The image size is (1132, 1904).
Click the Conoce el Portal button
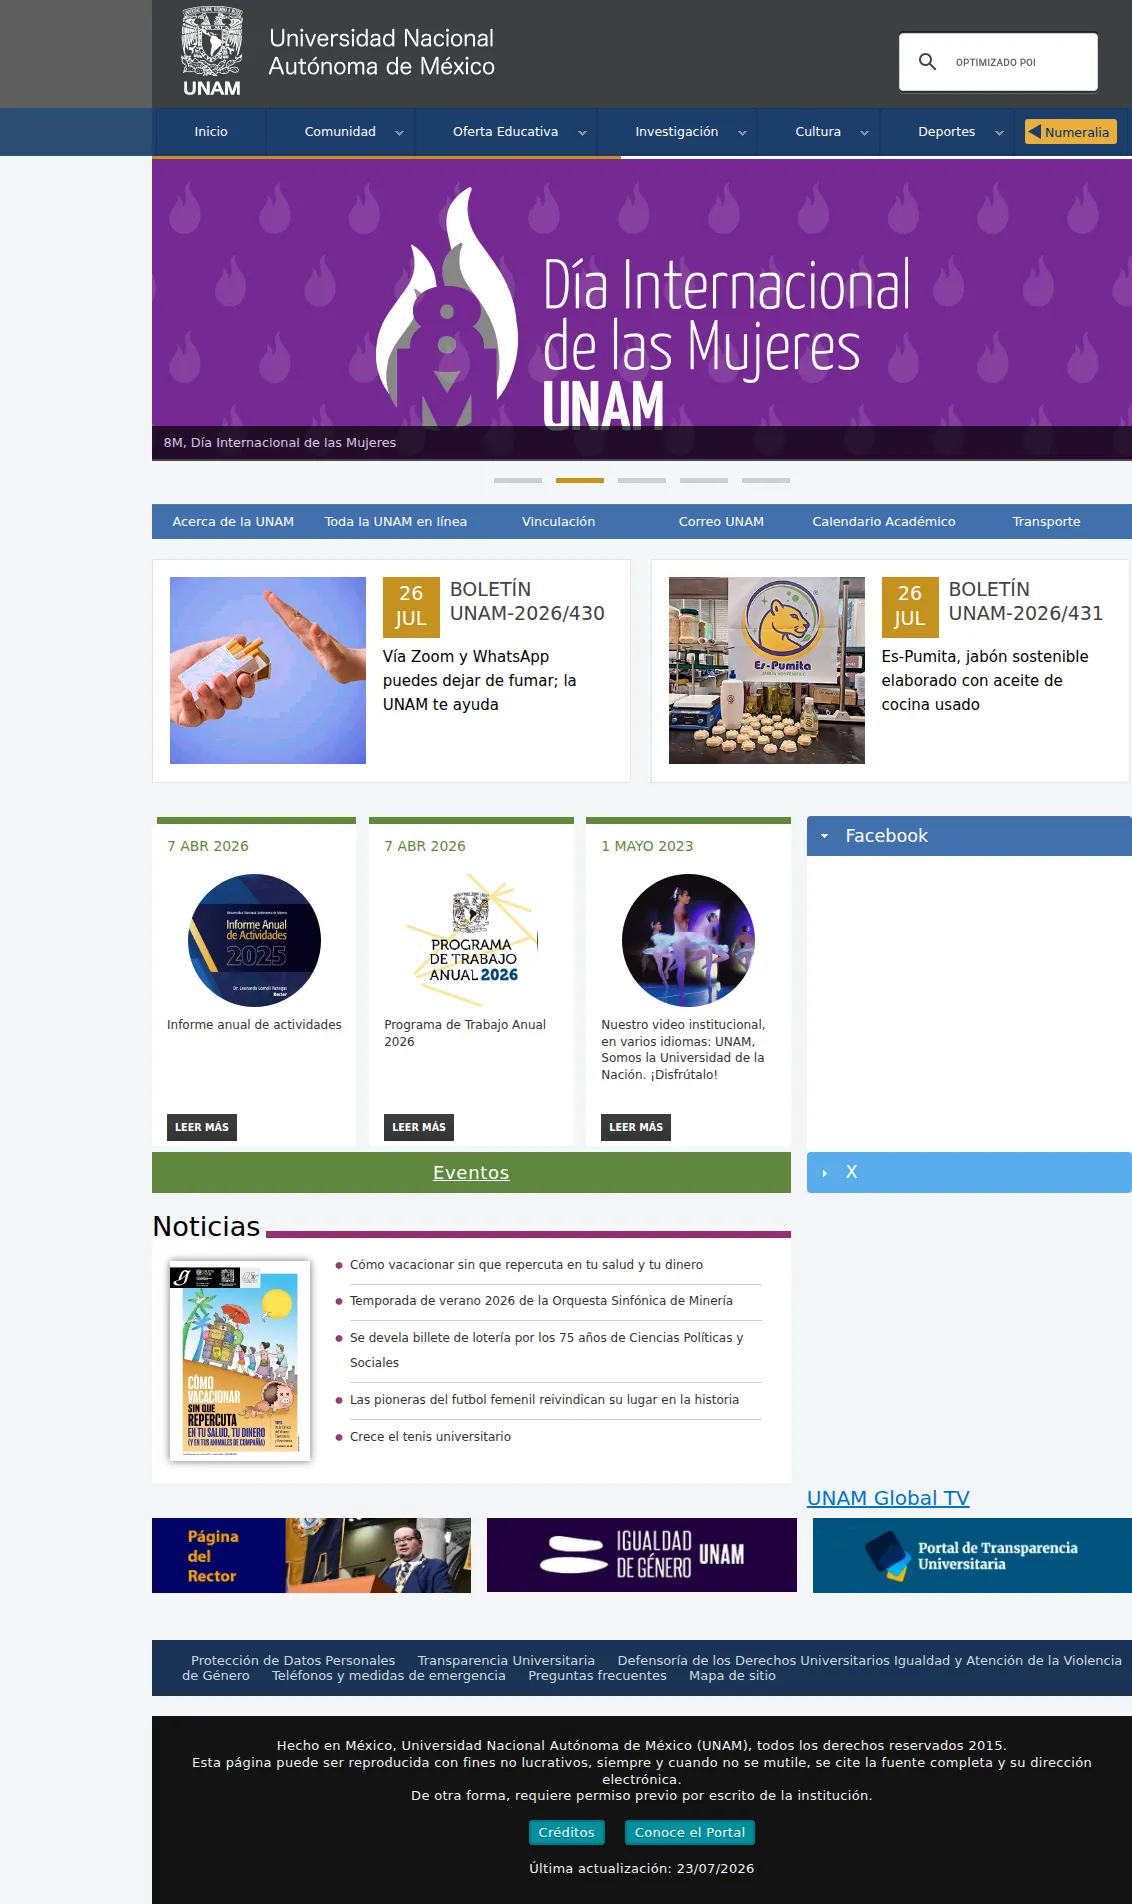tap(690, 1832)
